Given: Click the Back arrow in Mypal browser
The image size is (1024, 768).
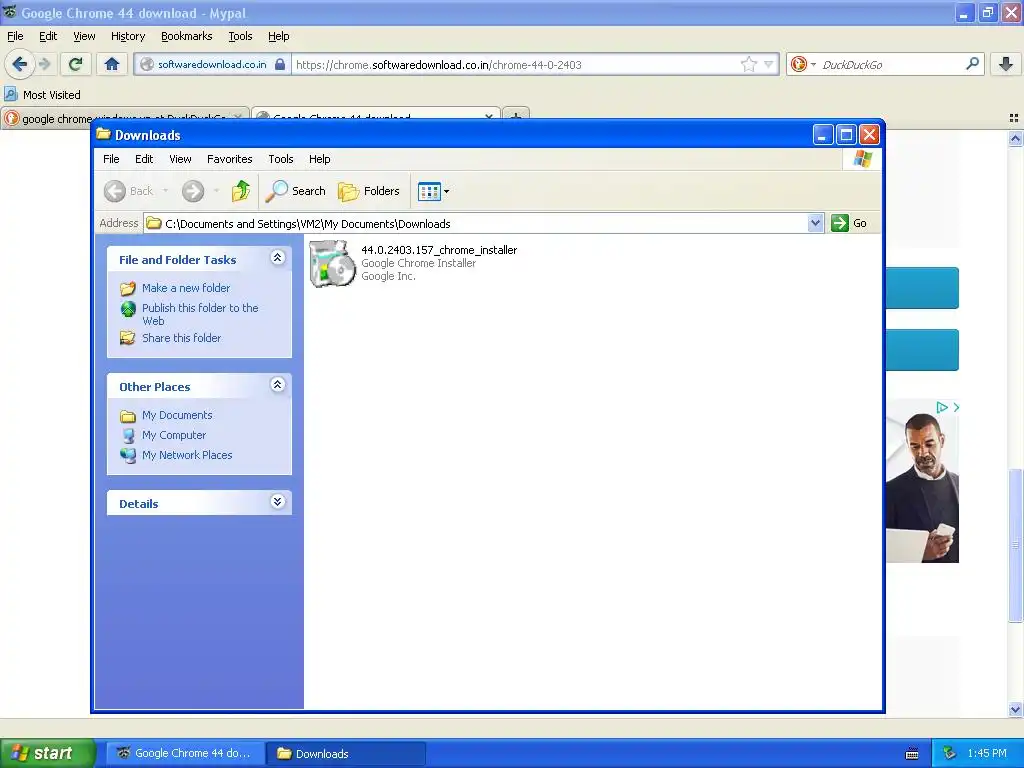Looking at the screenshot, I should (20, 64).
